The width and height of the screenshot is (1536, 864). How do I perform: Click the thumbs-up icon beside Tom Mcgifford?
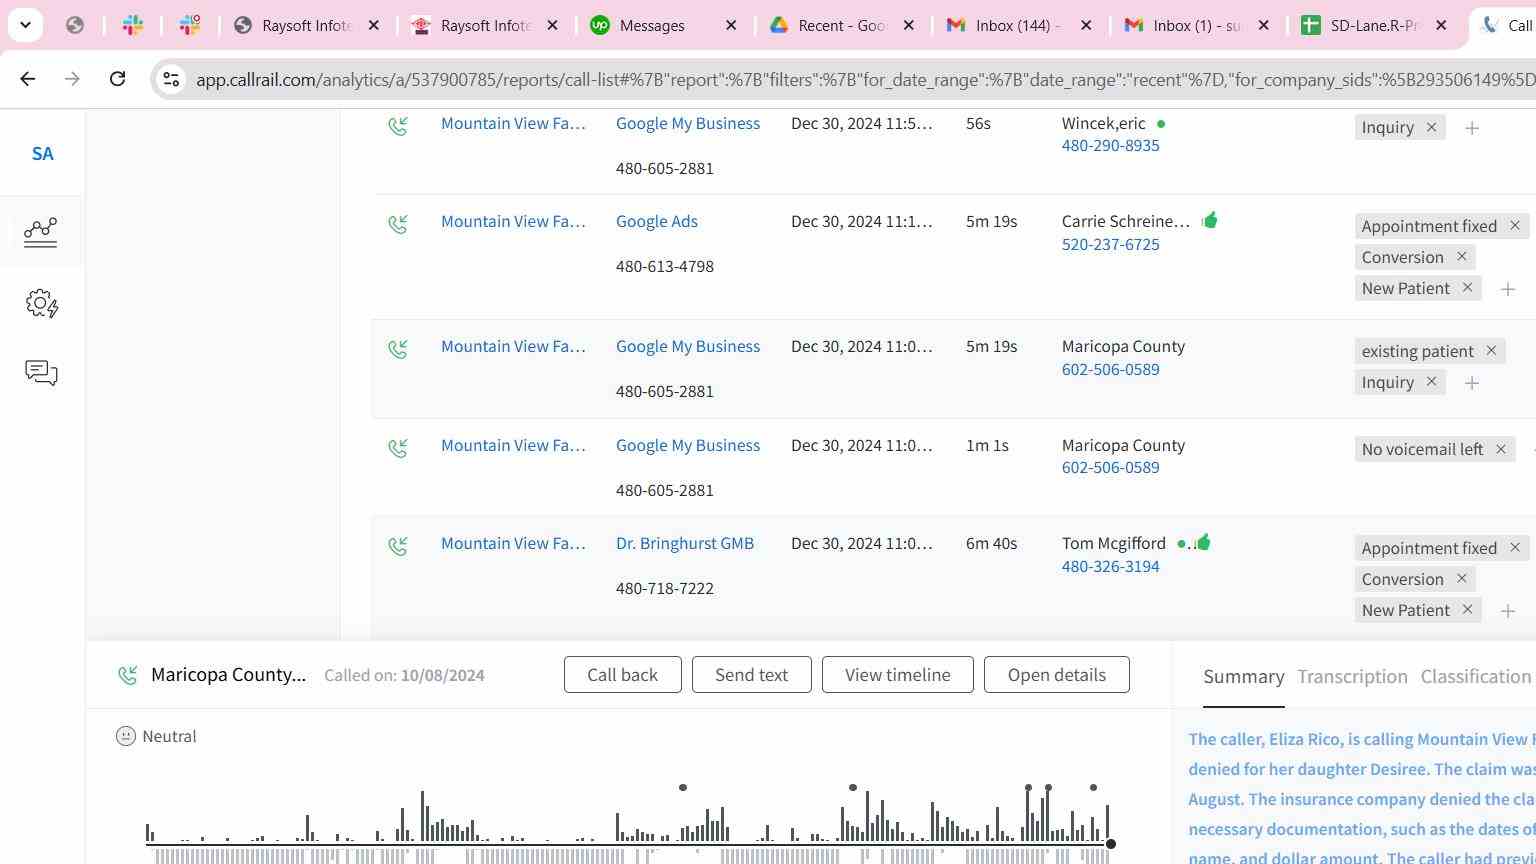pos(1203,542)
